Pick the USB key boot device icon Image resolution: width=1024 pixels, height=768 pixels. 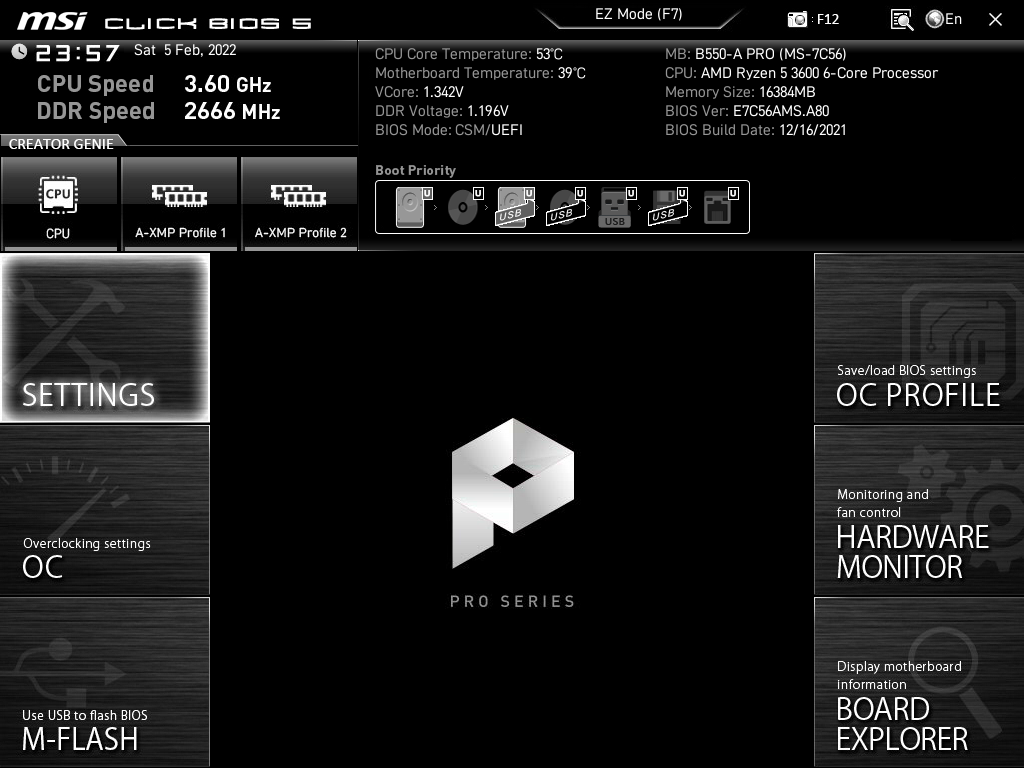pos(616,208)
